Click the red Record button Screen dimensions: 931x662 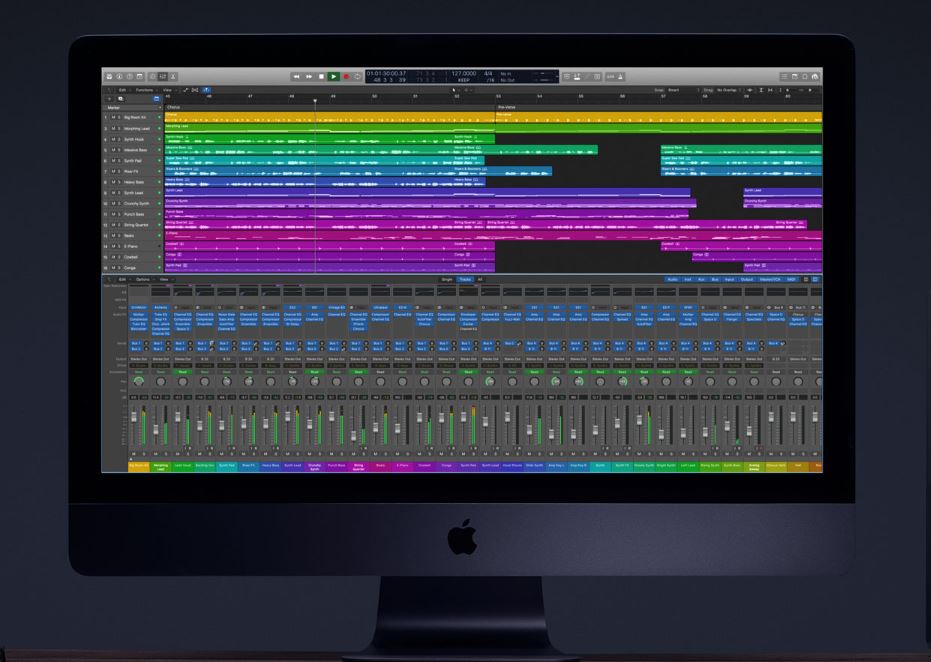346,77
